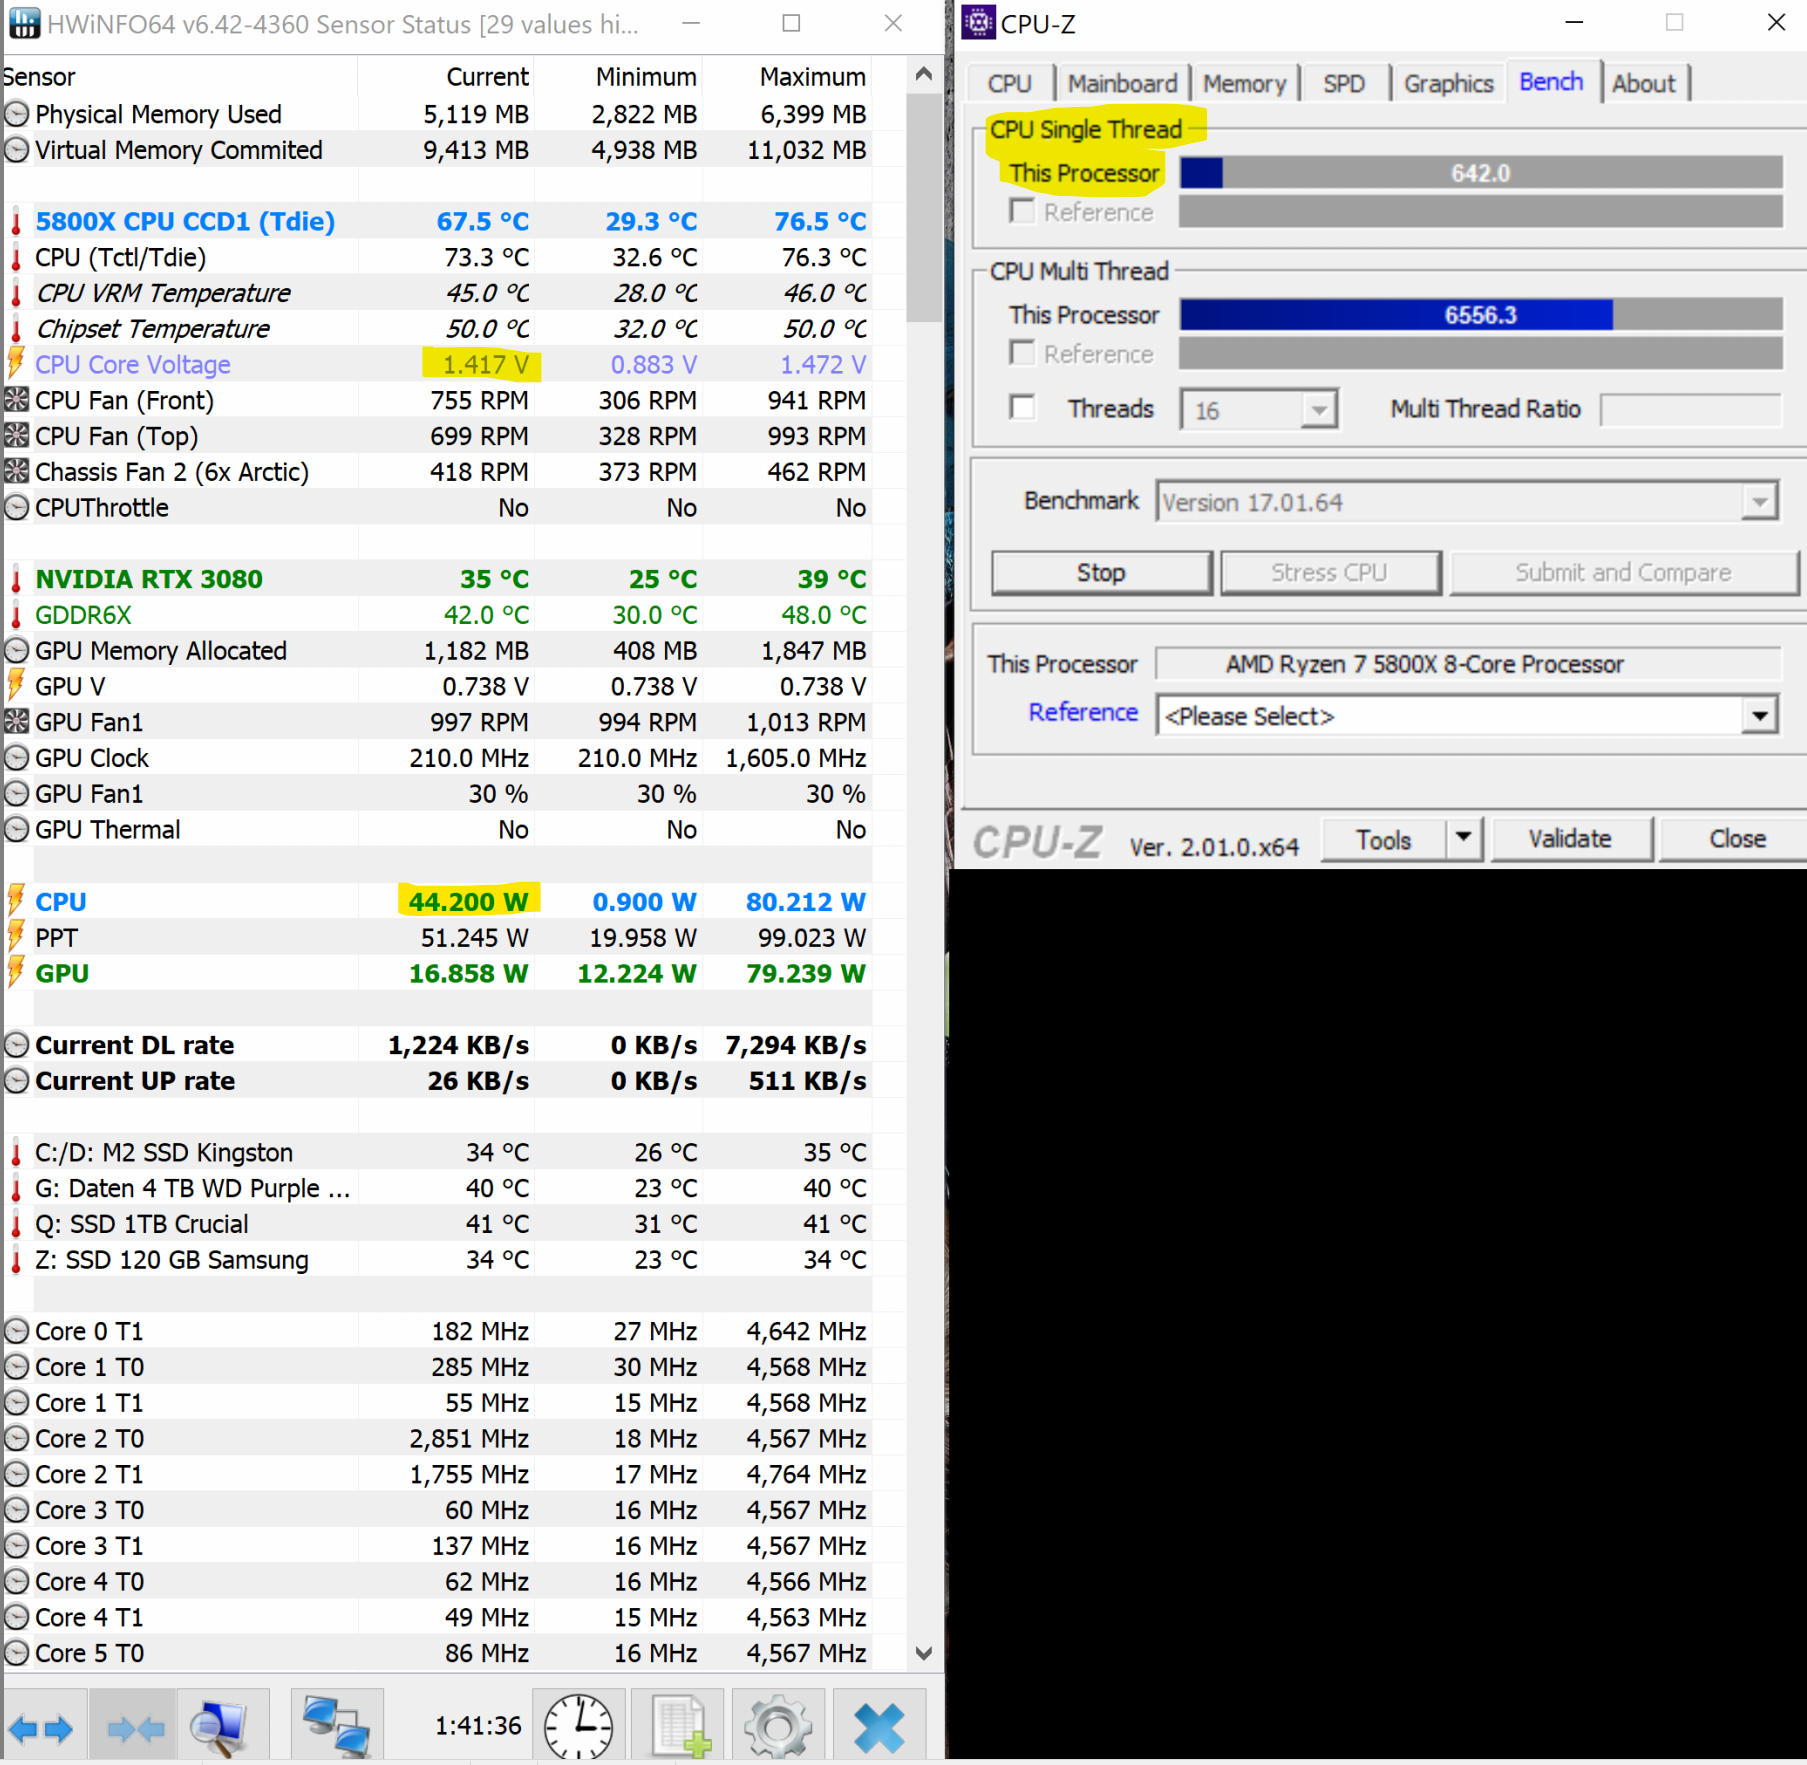1807x1765 pixels.
Task: Click thermometer icon of Q: SSD 1TB Crucial
Action: pyautogui.click(x=16, y=1224)
